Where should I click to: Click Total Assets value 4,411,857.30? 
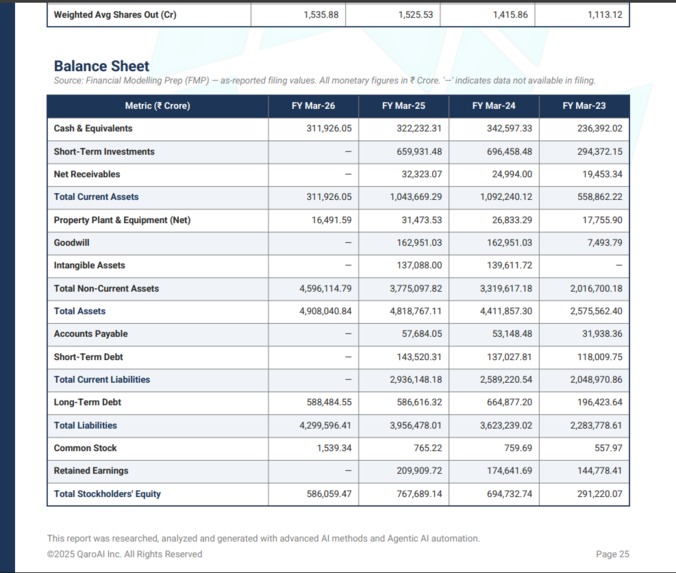click(x=506, y=311)
